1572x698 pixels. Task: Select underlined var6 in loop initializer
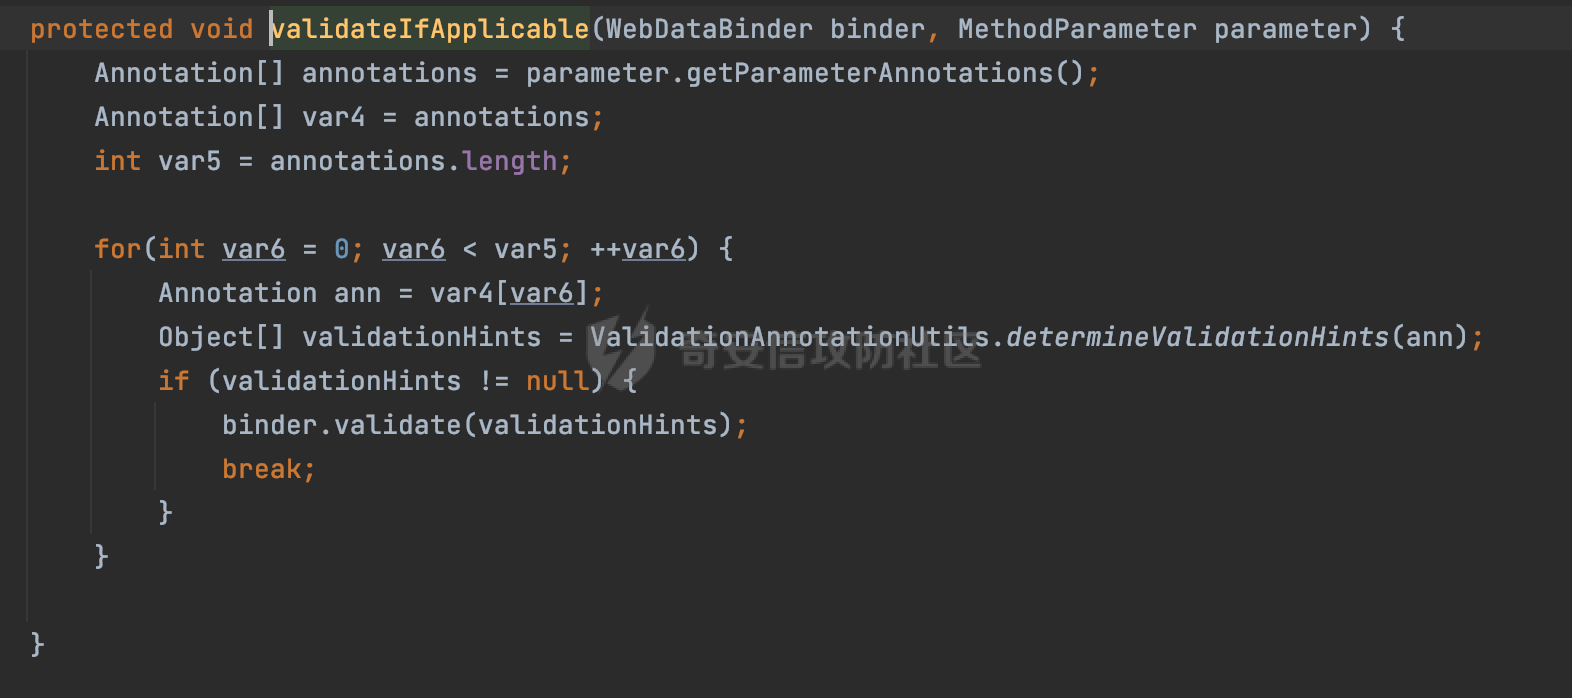click(253, 249)
